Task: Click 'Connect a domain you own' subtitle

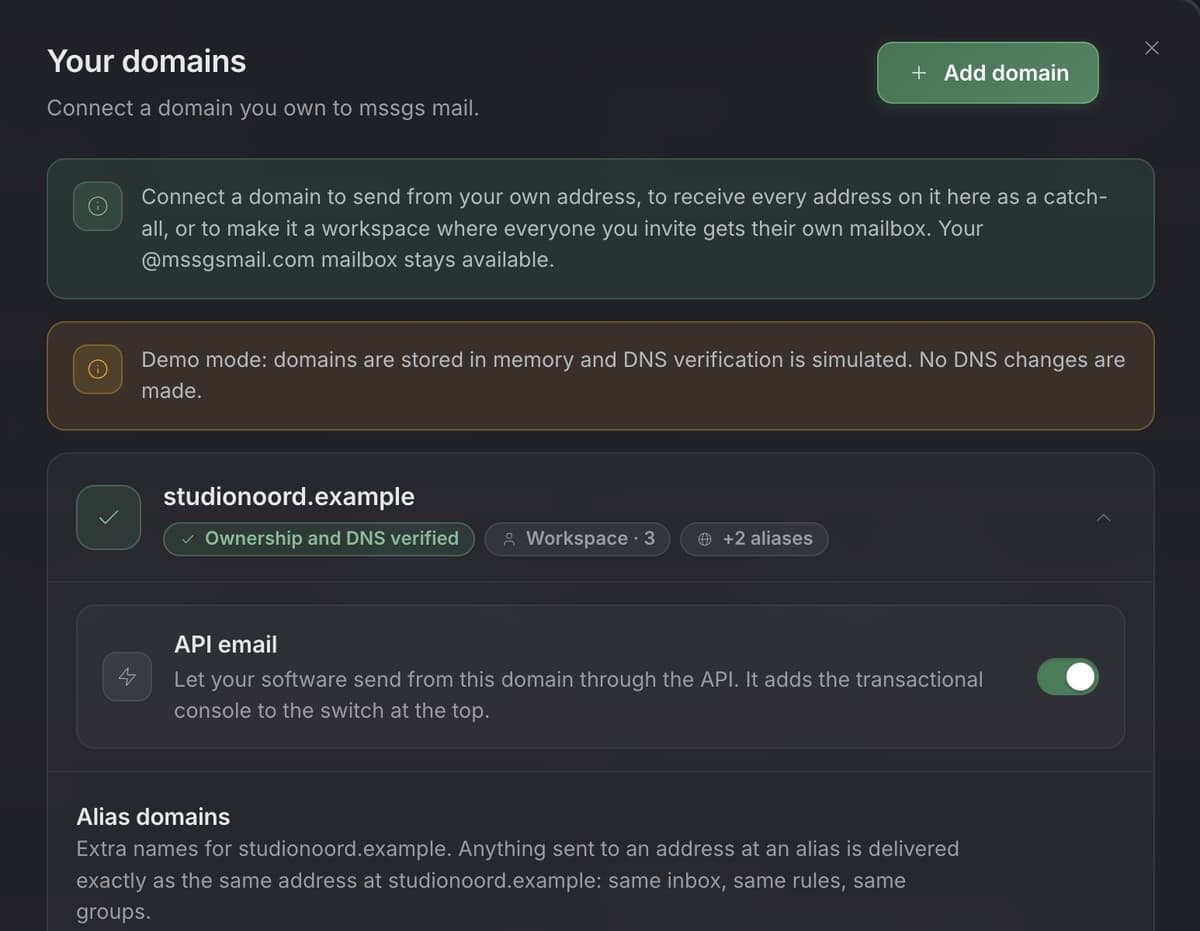Action: pyautogui.click(x=263, y=108)
